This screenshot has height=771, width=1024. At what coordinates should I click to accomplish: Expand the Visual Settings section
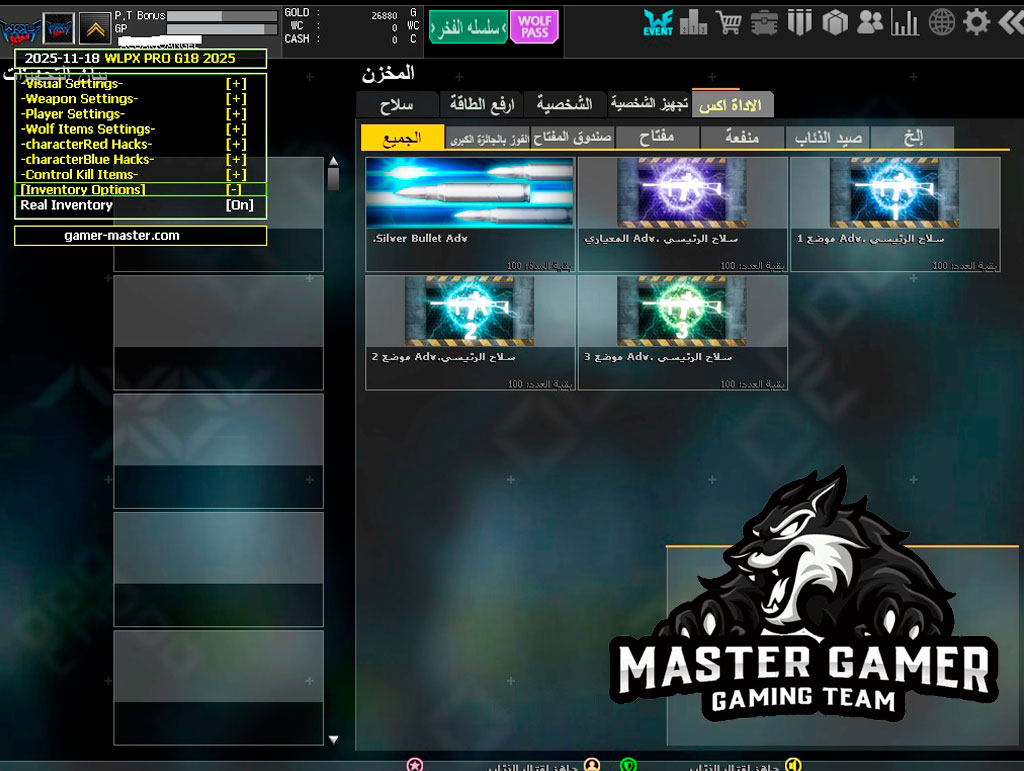click(236, 84)
